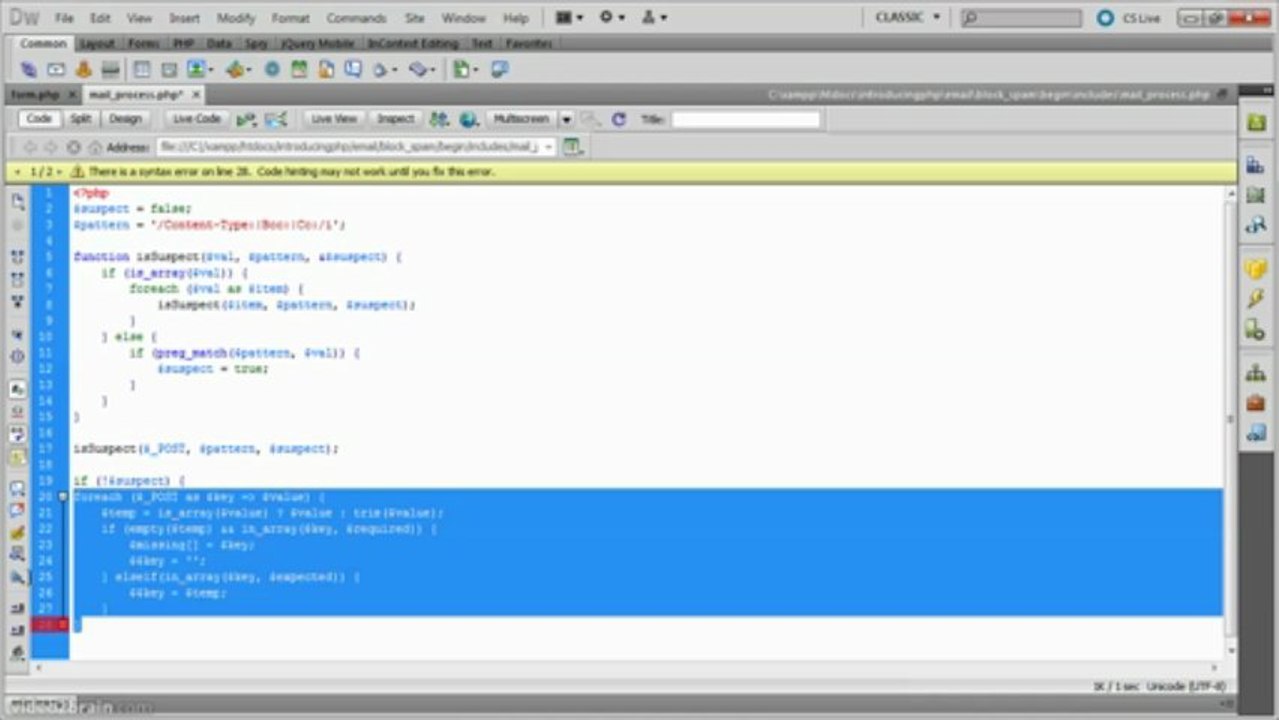Click the Stop icon next to address bar
This screenshot has height=720, width=1279.
pos(73,147)
